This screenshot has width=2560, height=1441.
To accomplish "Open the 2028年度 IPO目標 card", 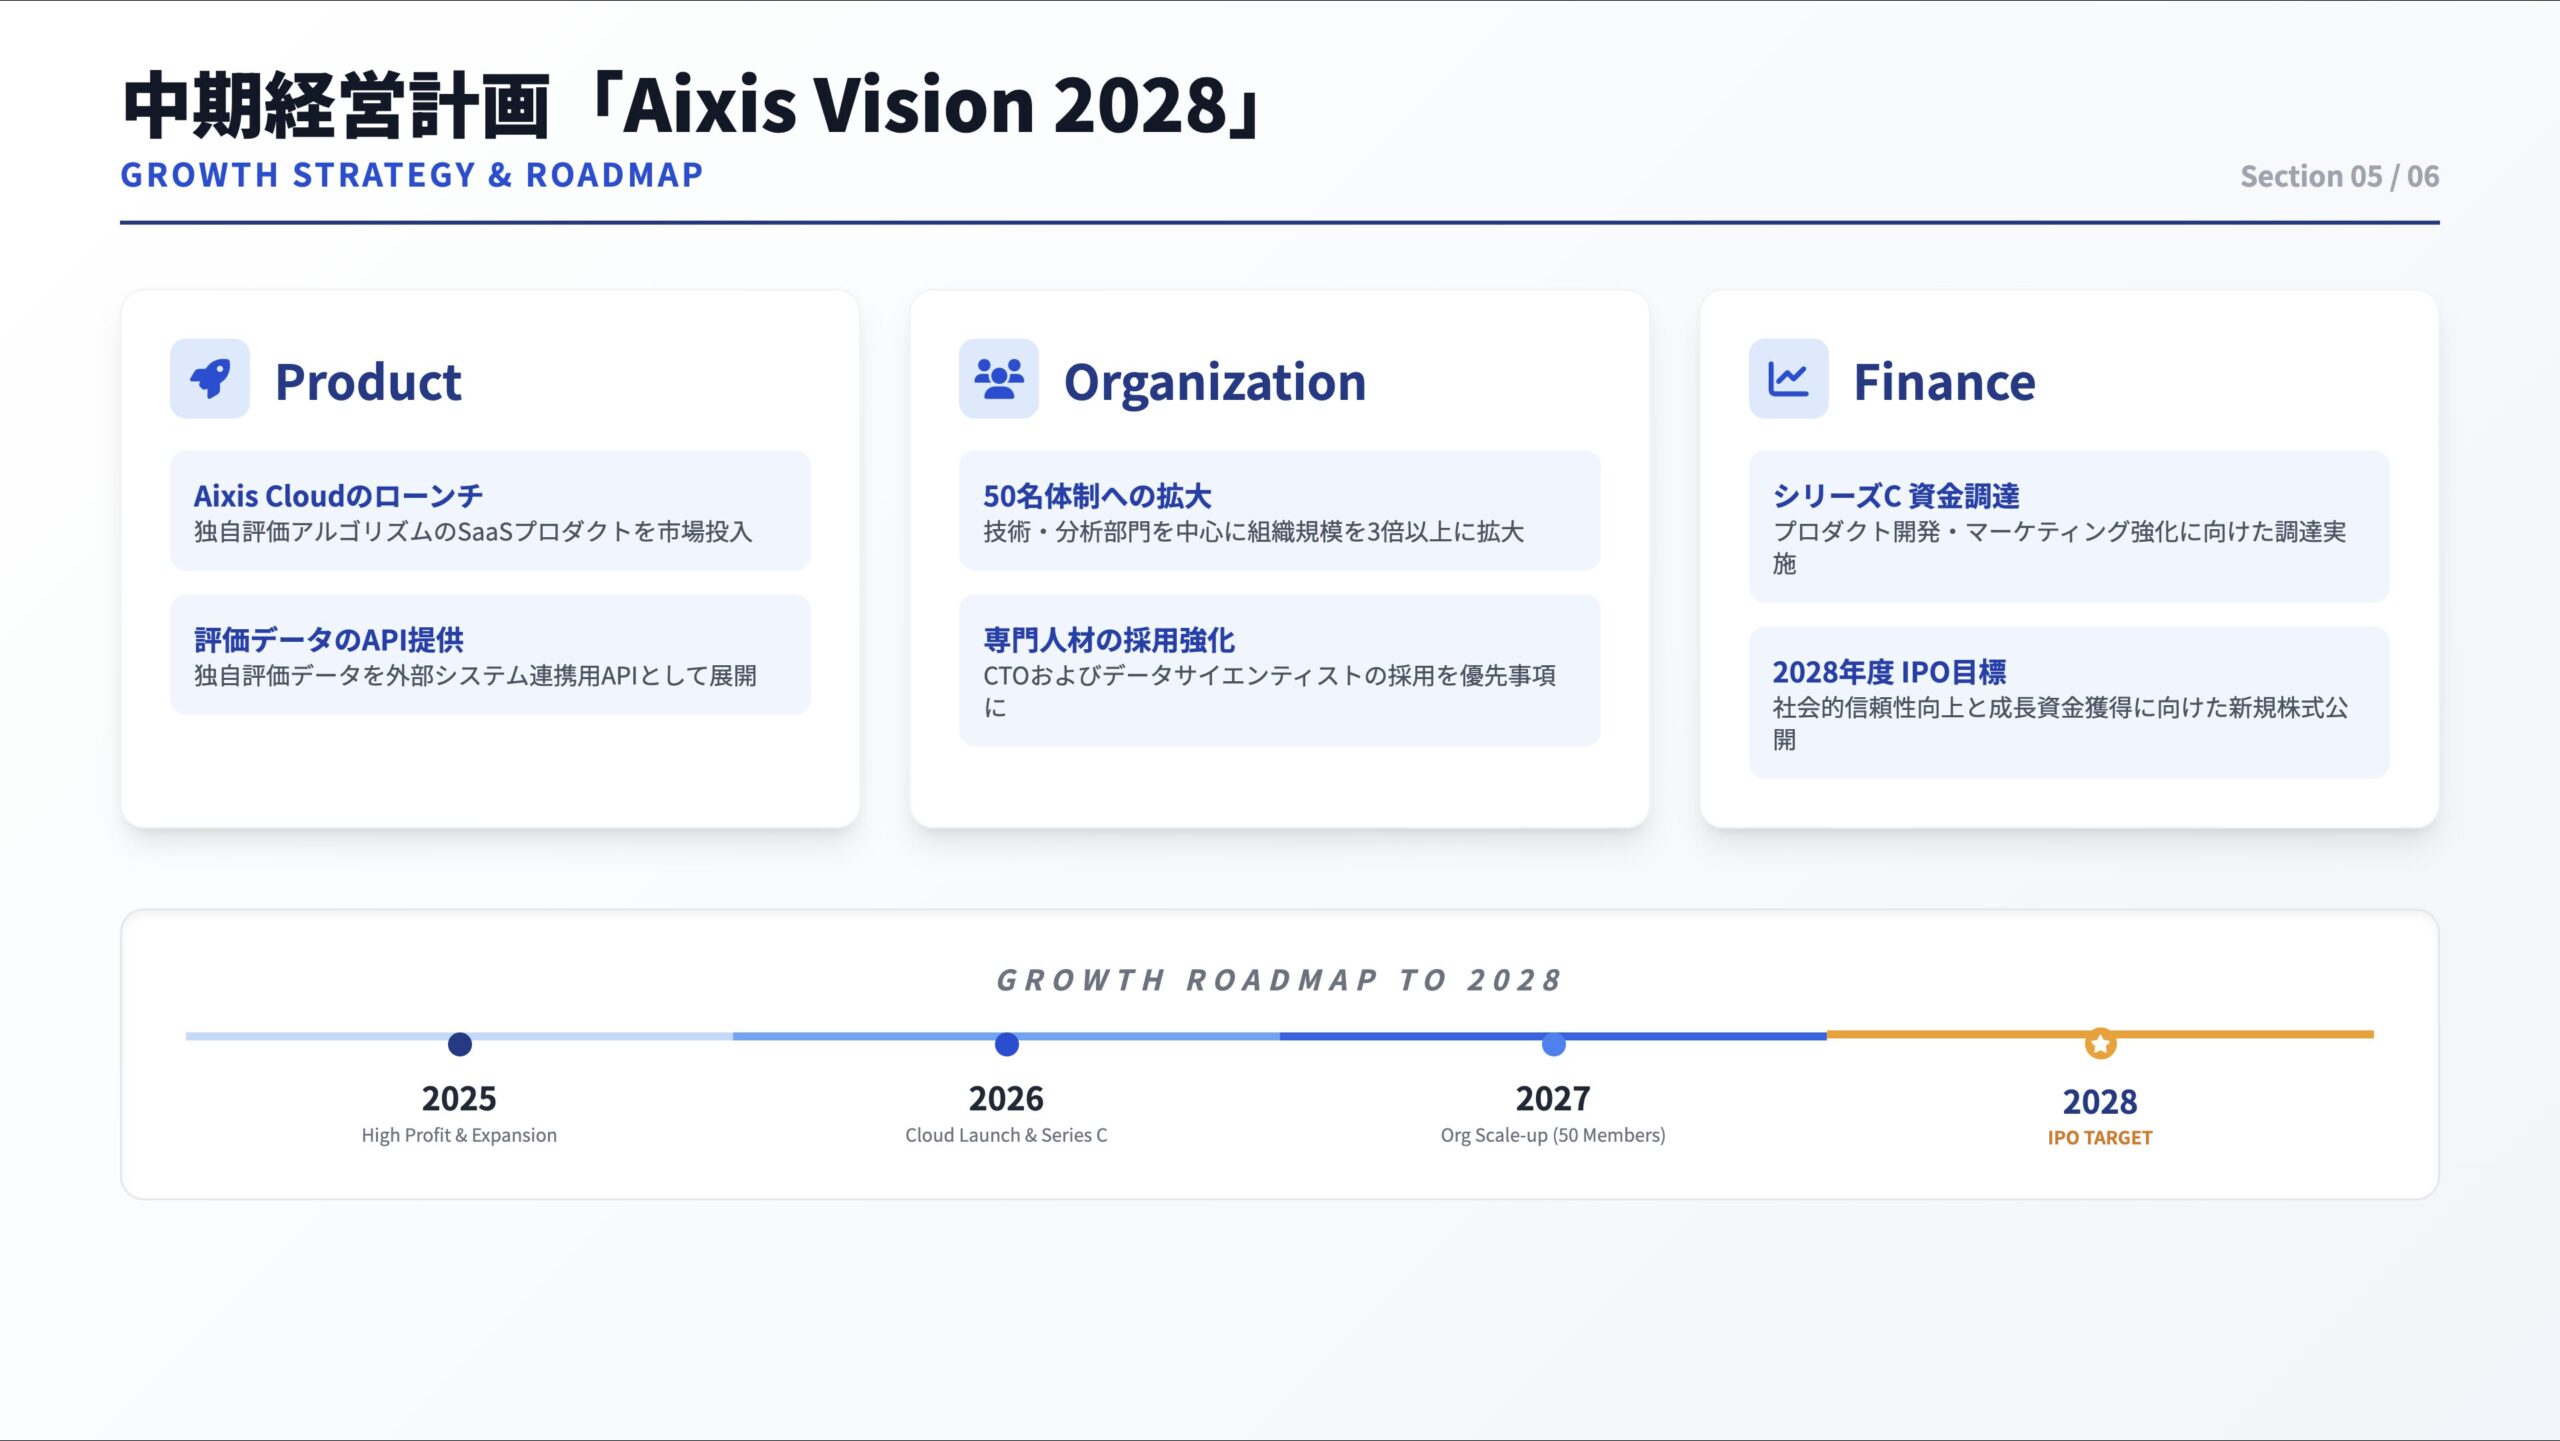I will (2068, 703).
